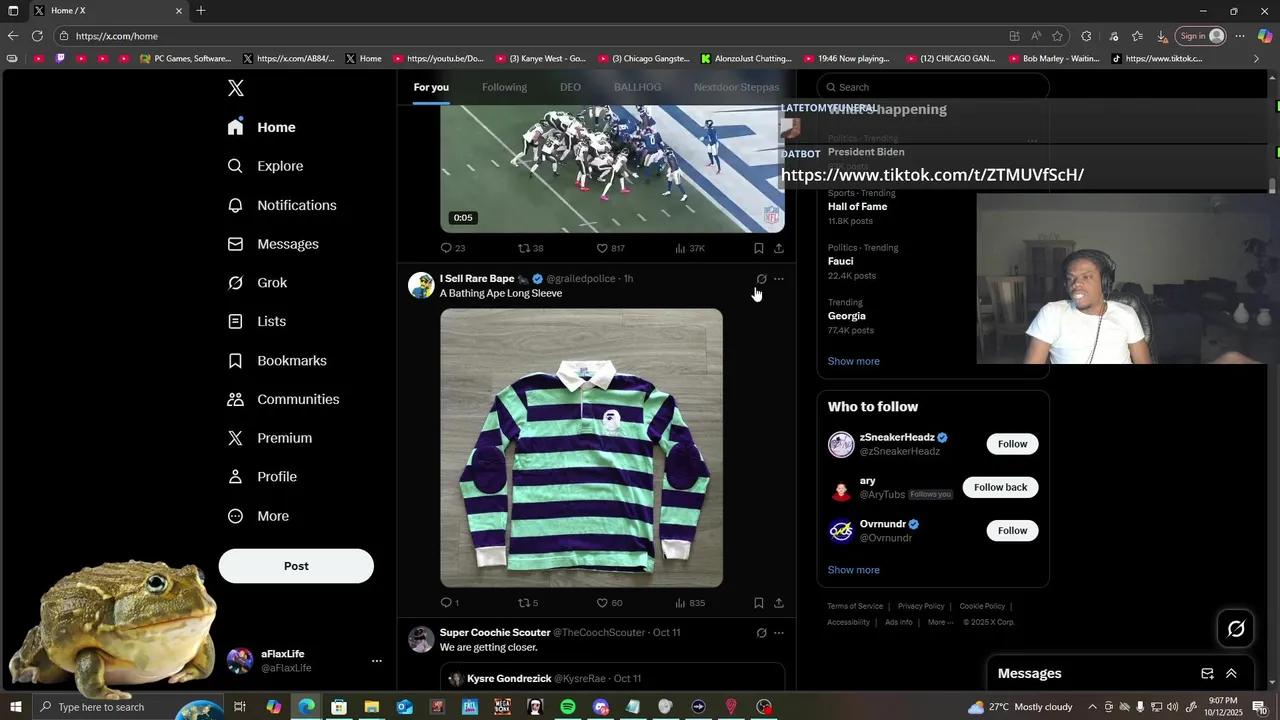Follow zSneakerHeadz
This screenshot has height=720, width=1280.
[x=1012, y=444]
